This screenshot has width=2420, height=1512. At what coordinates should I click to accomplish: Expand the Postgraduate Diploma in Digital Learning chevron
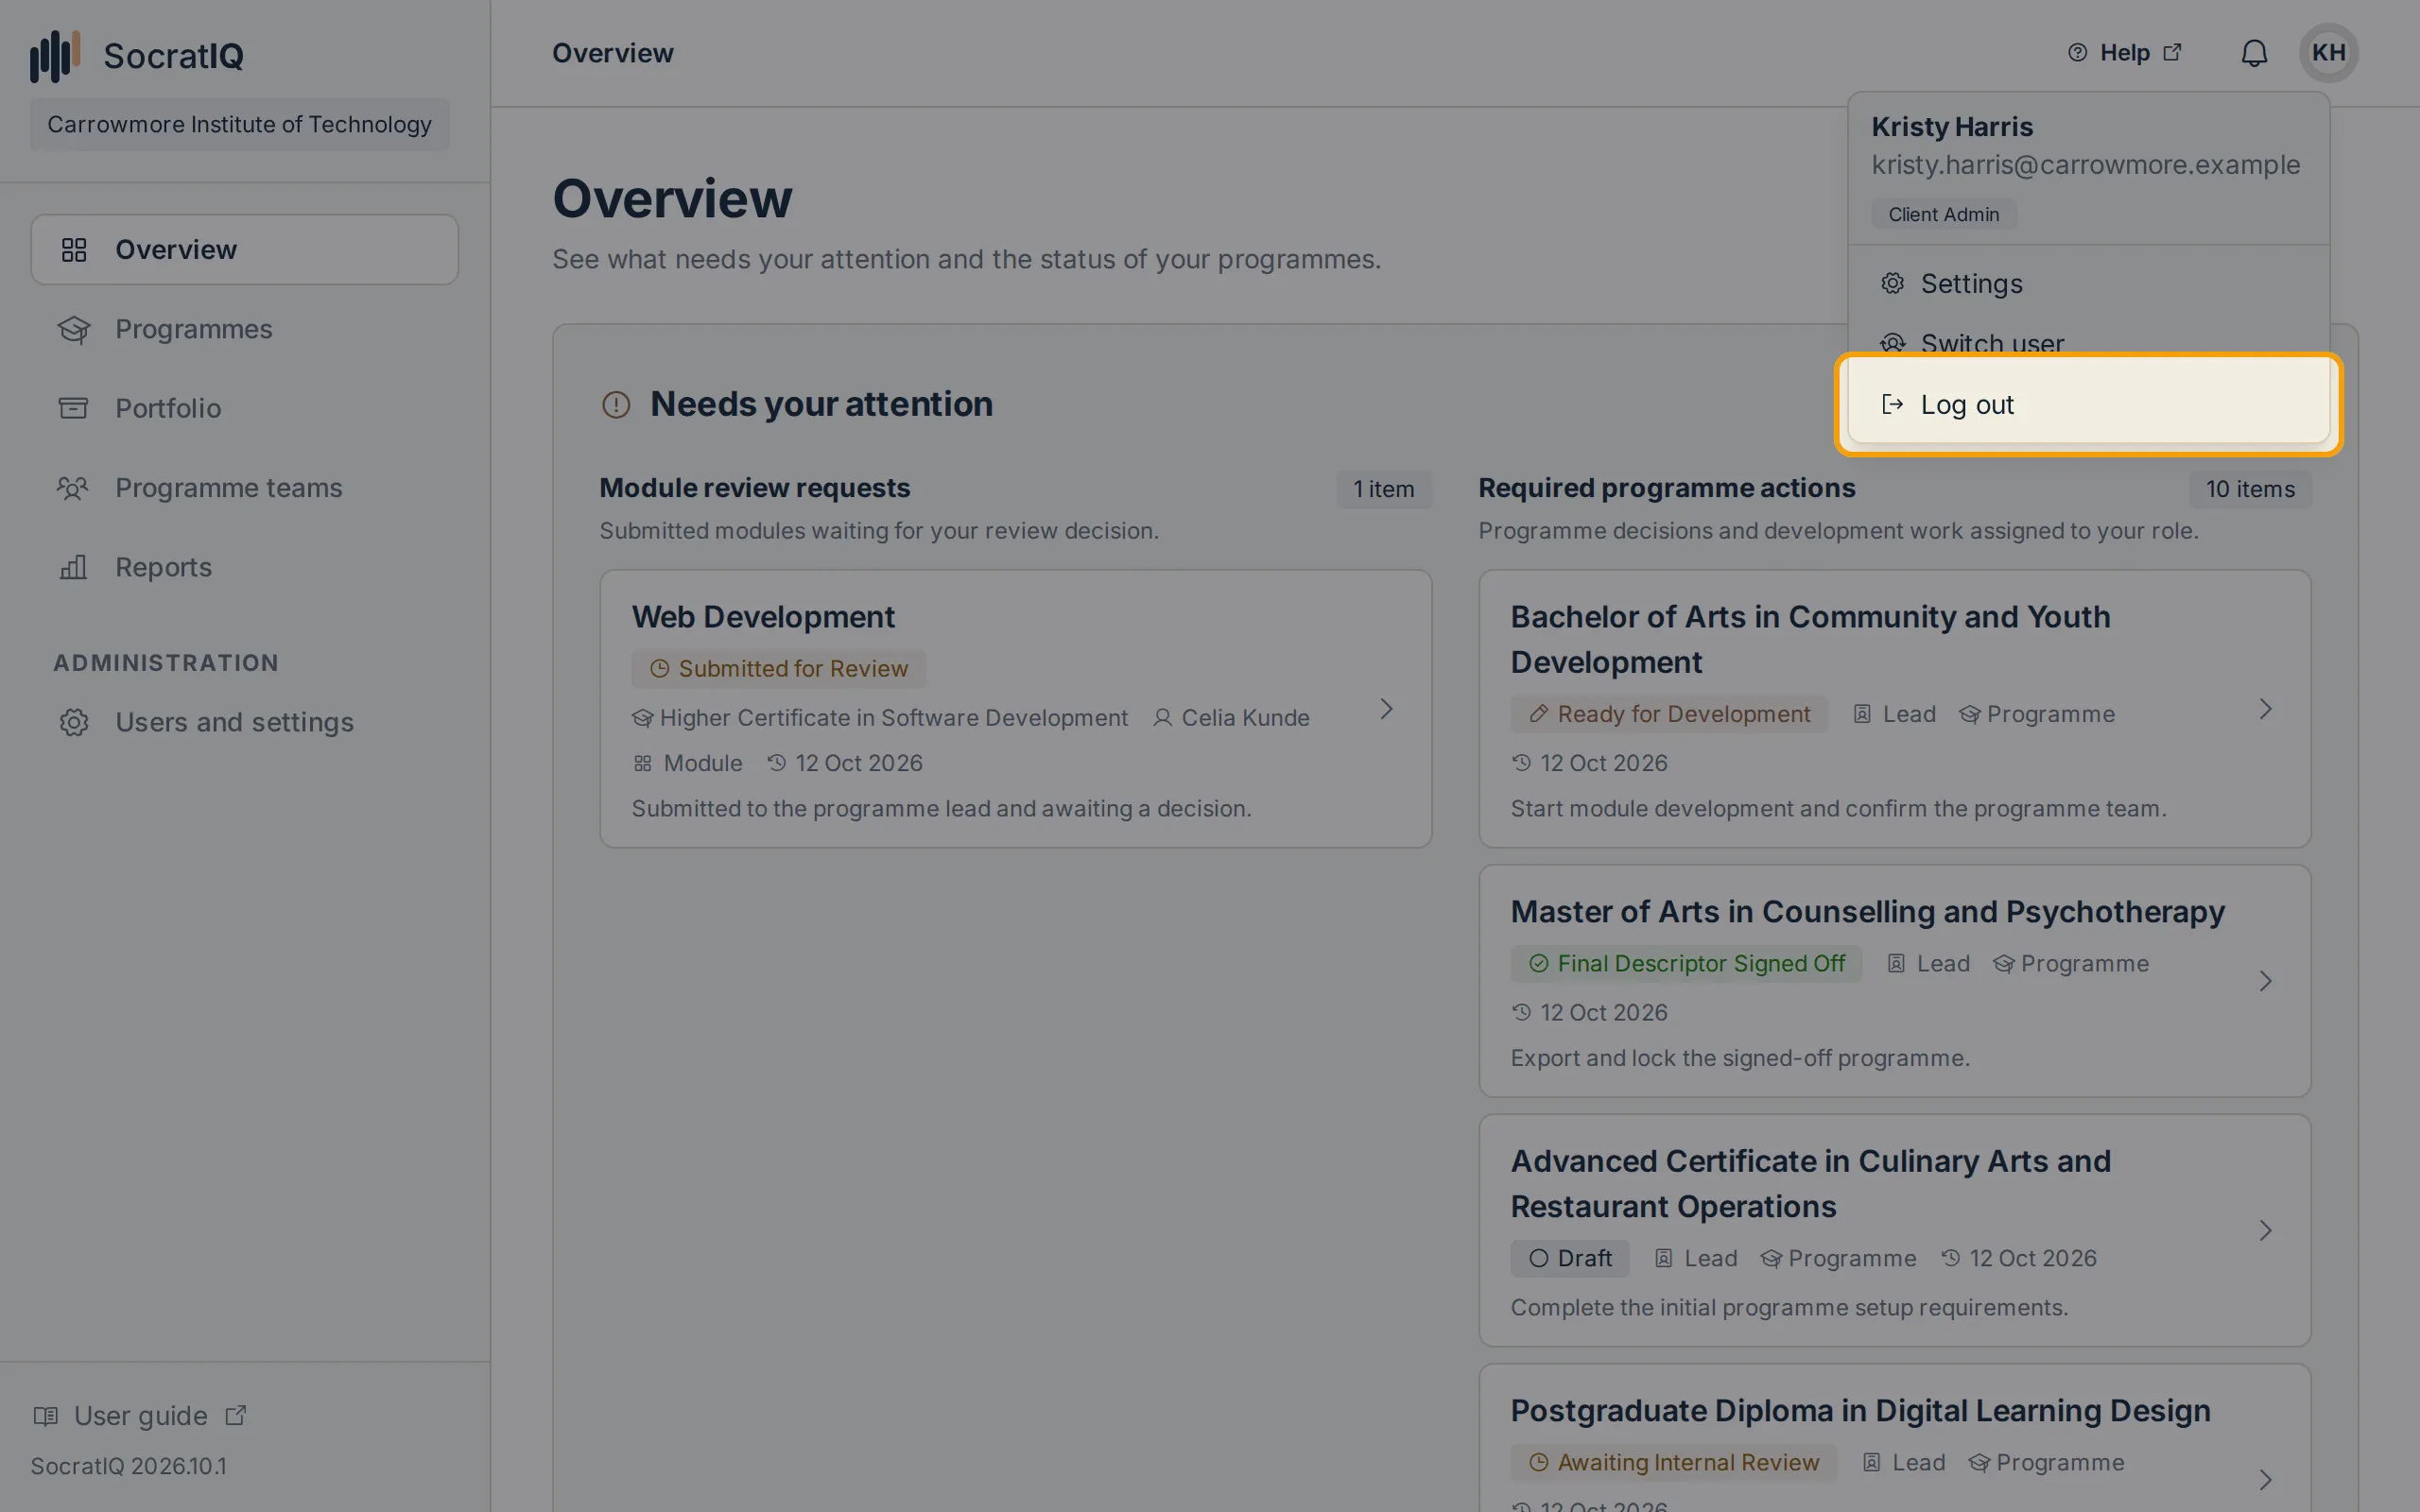(x=2266, y=1479)
